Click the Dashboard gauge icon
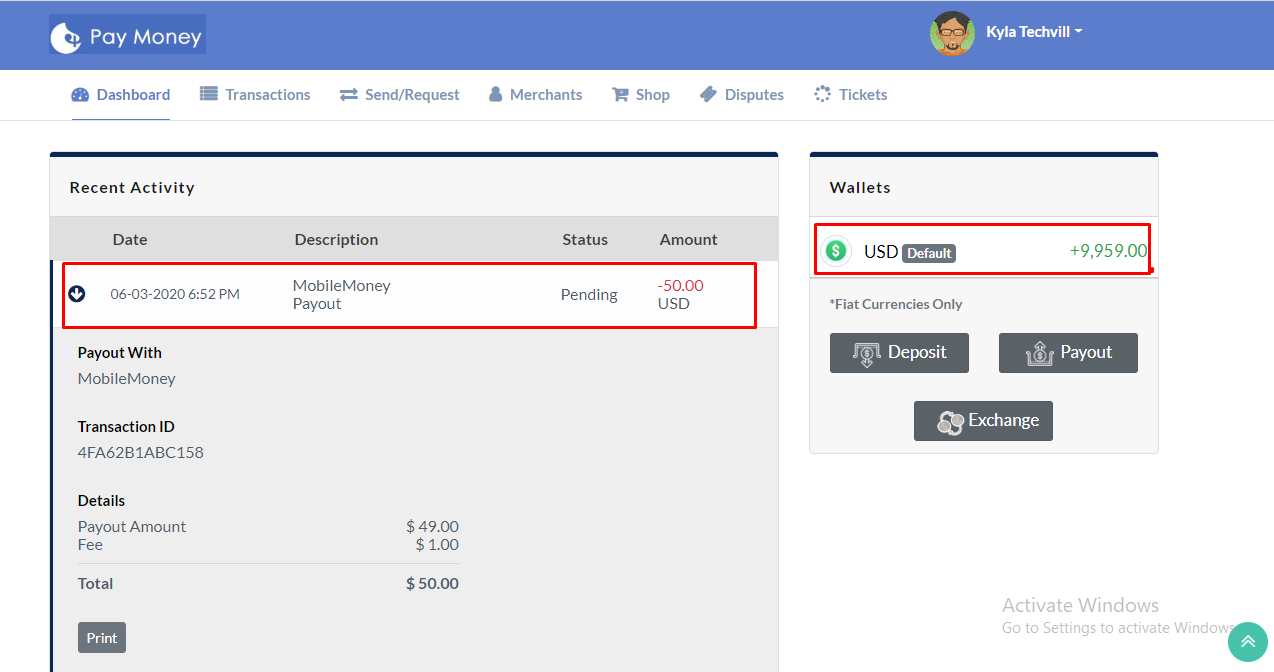Viewport: 1274px width, 672px height. click(80, 95)
